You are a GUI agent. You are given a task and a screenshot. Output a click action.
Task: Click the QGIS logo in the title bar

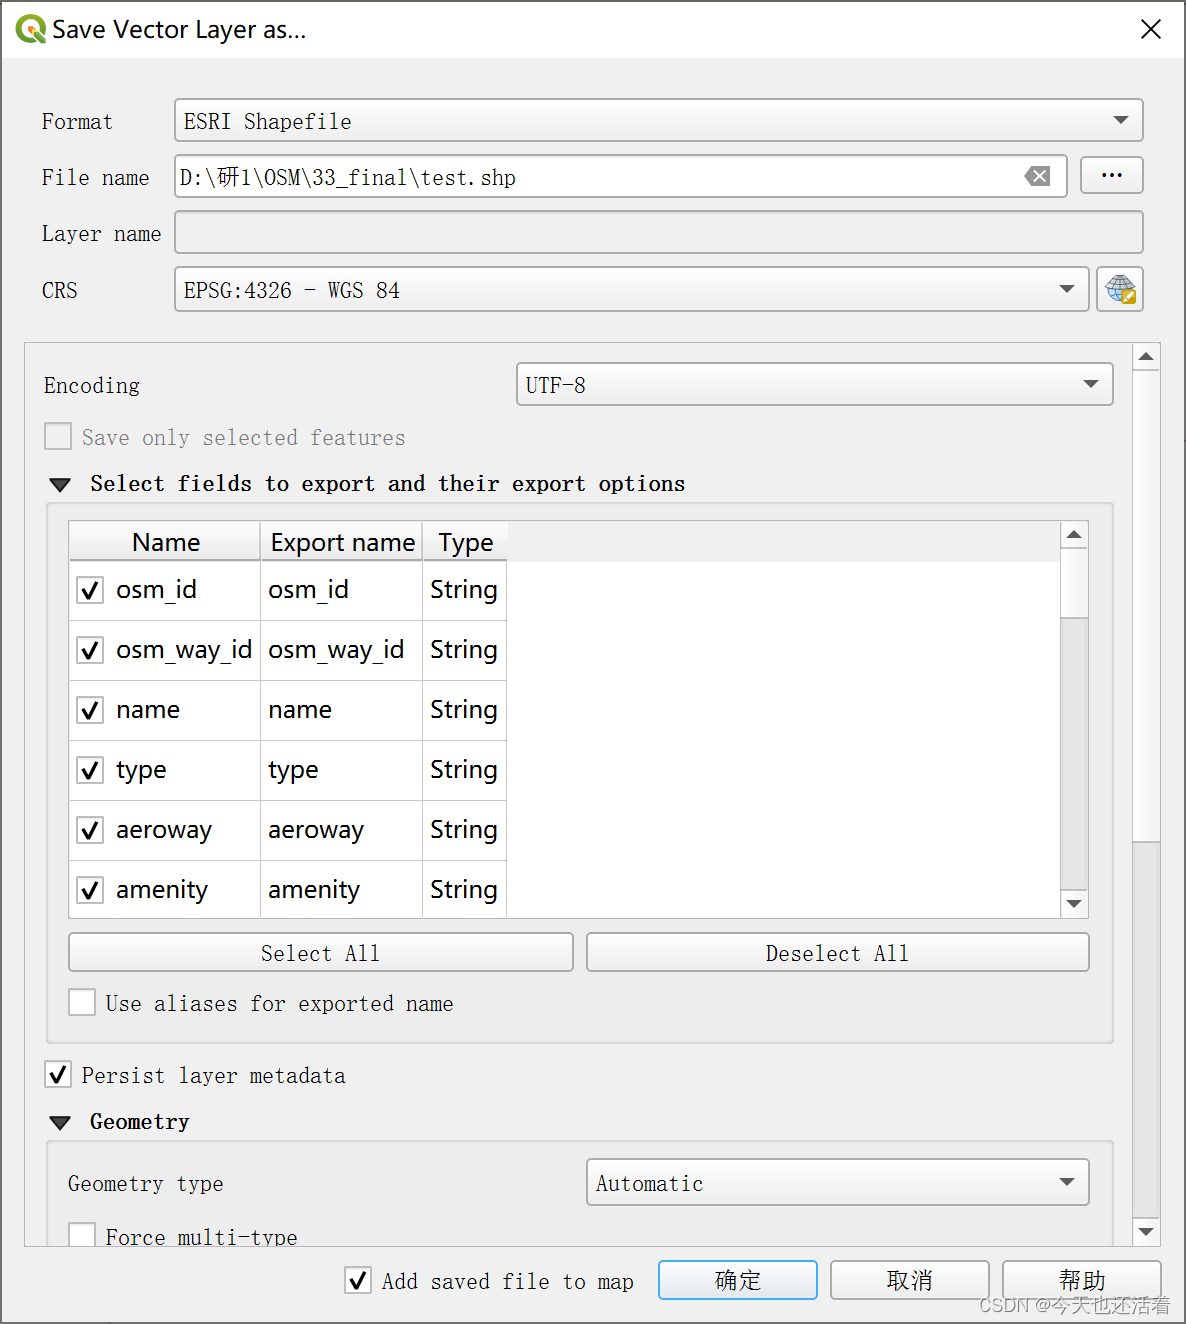point(30,28)
